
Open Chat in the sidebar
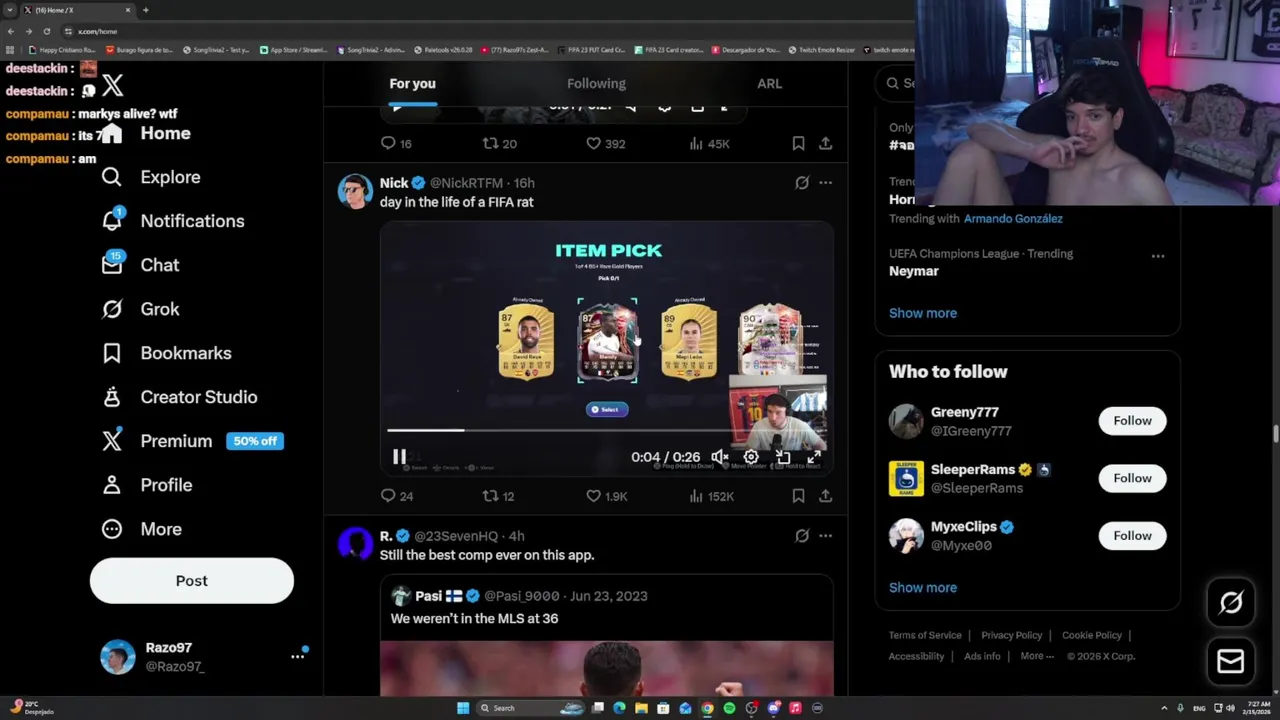(x=140, y=265)
